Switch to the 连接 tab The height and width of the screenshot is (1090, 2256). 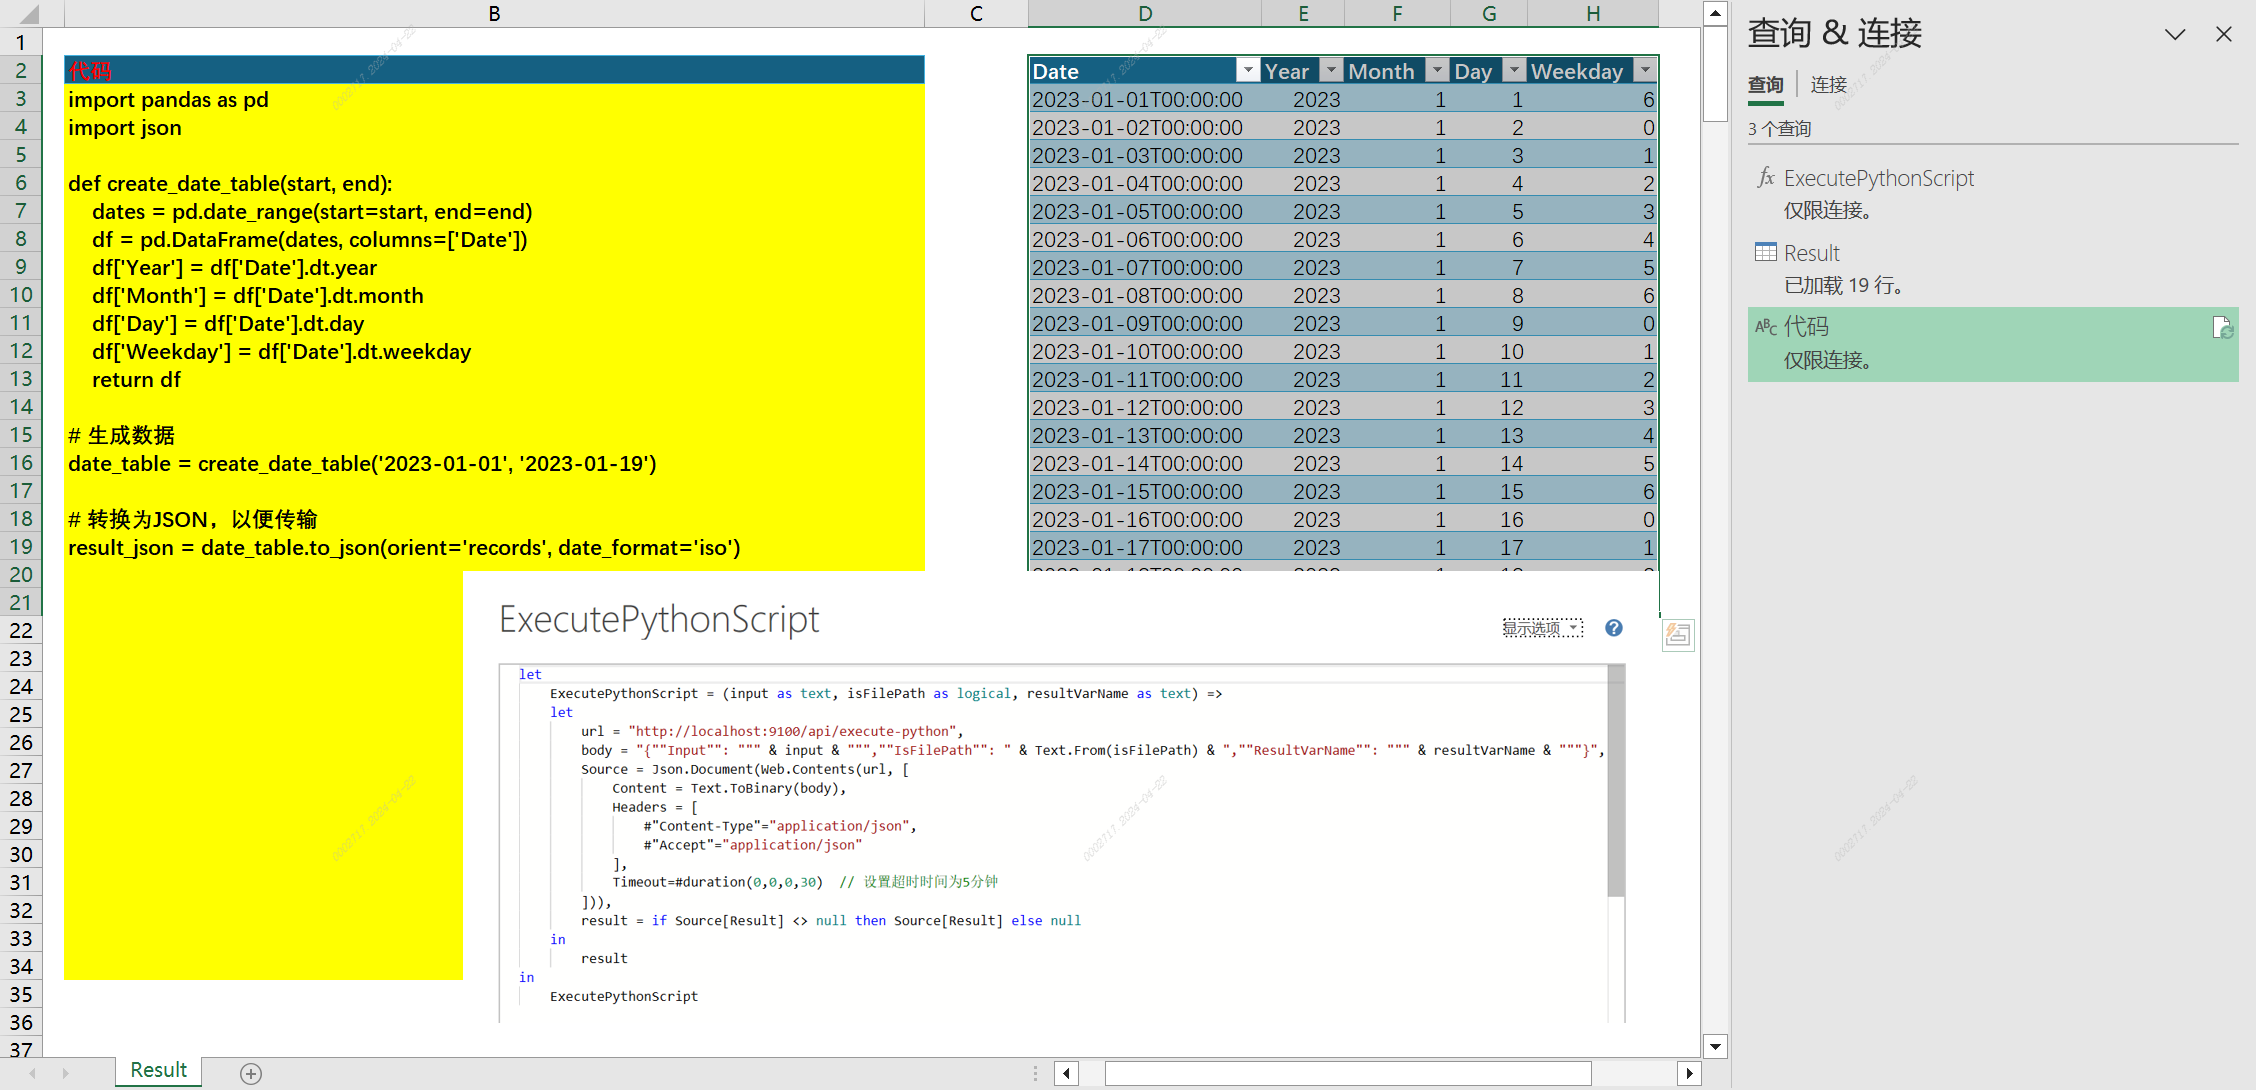coord(1828,85)
